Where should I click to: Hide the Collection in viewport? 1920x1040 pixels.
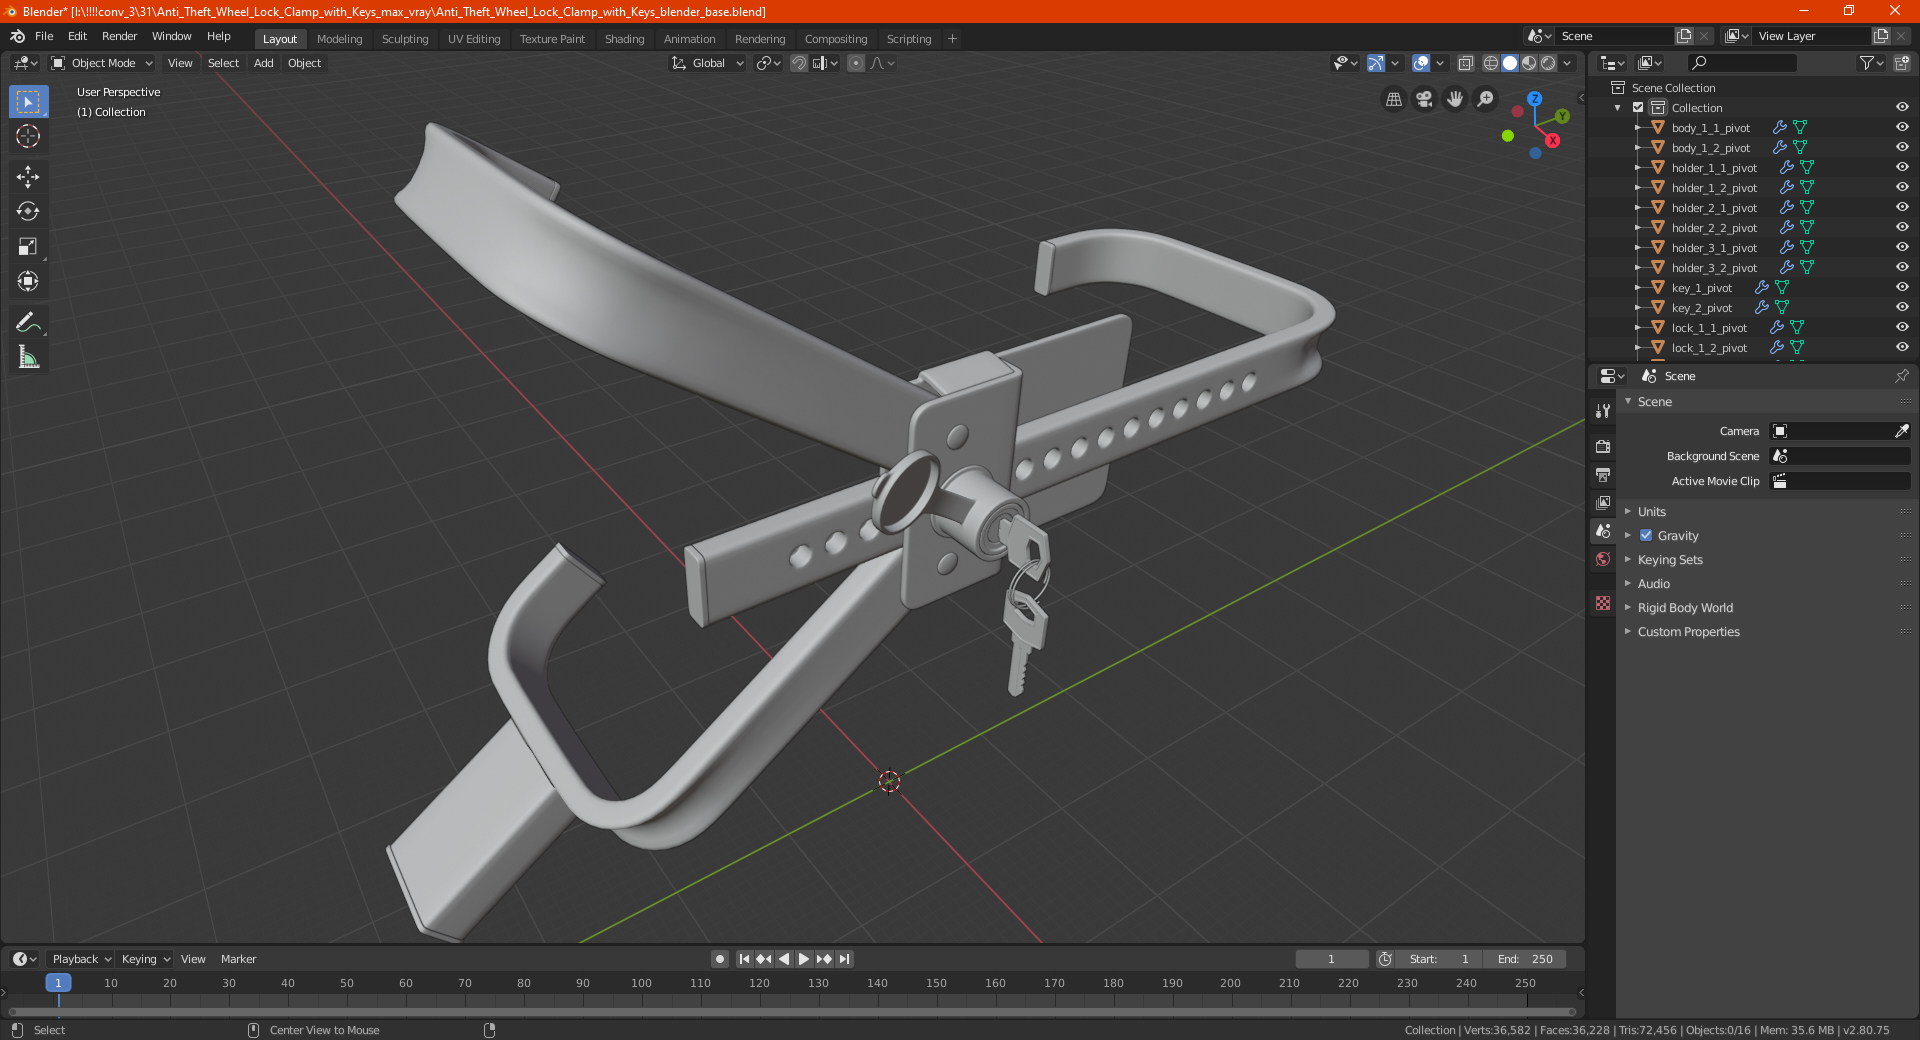coord(1902,107)
